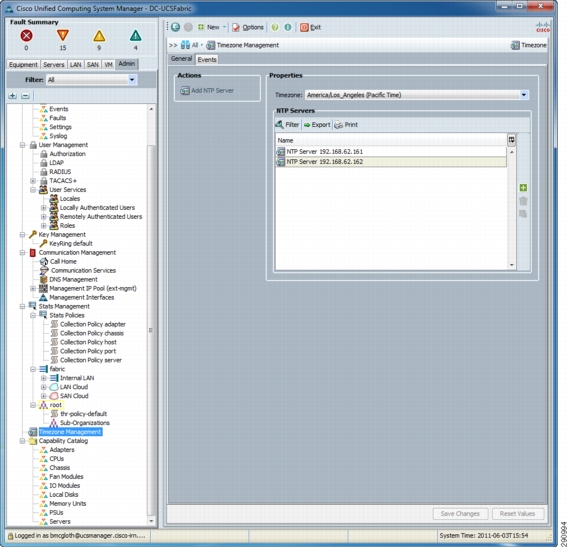Click the info properties icon beside NTP table
Viewport: 576px width, 559px height.
[x=523, y=214]
